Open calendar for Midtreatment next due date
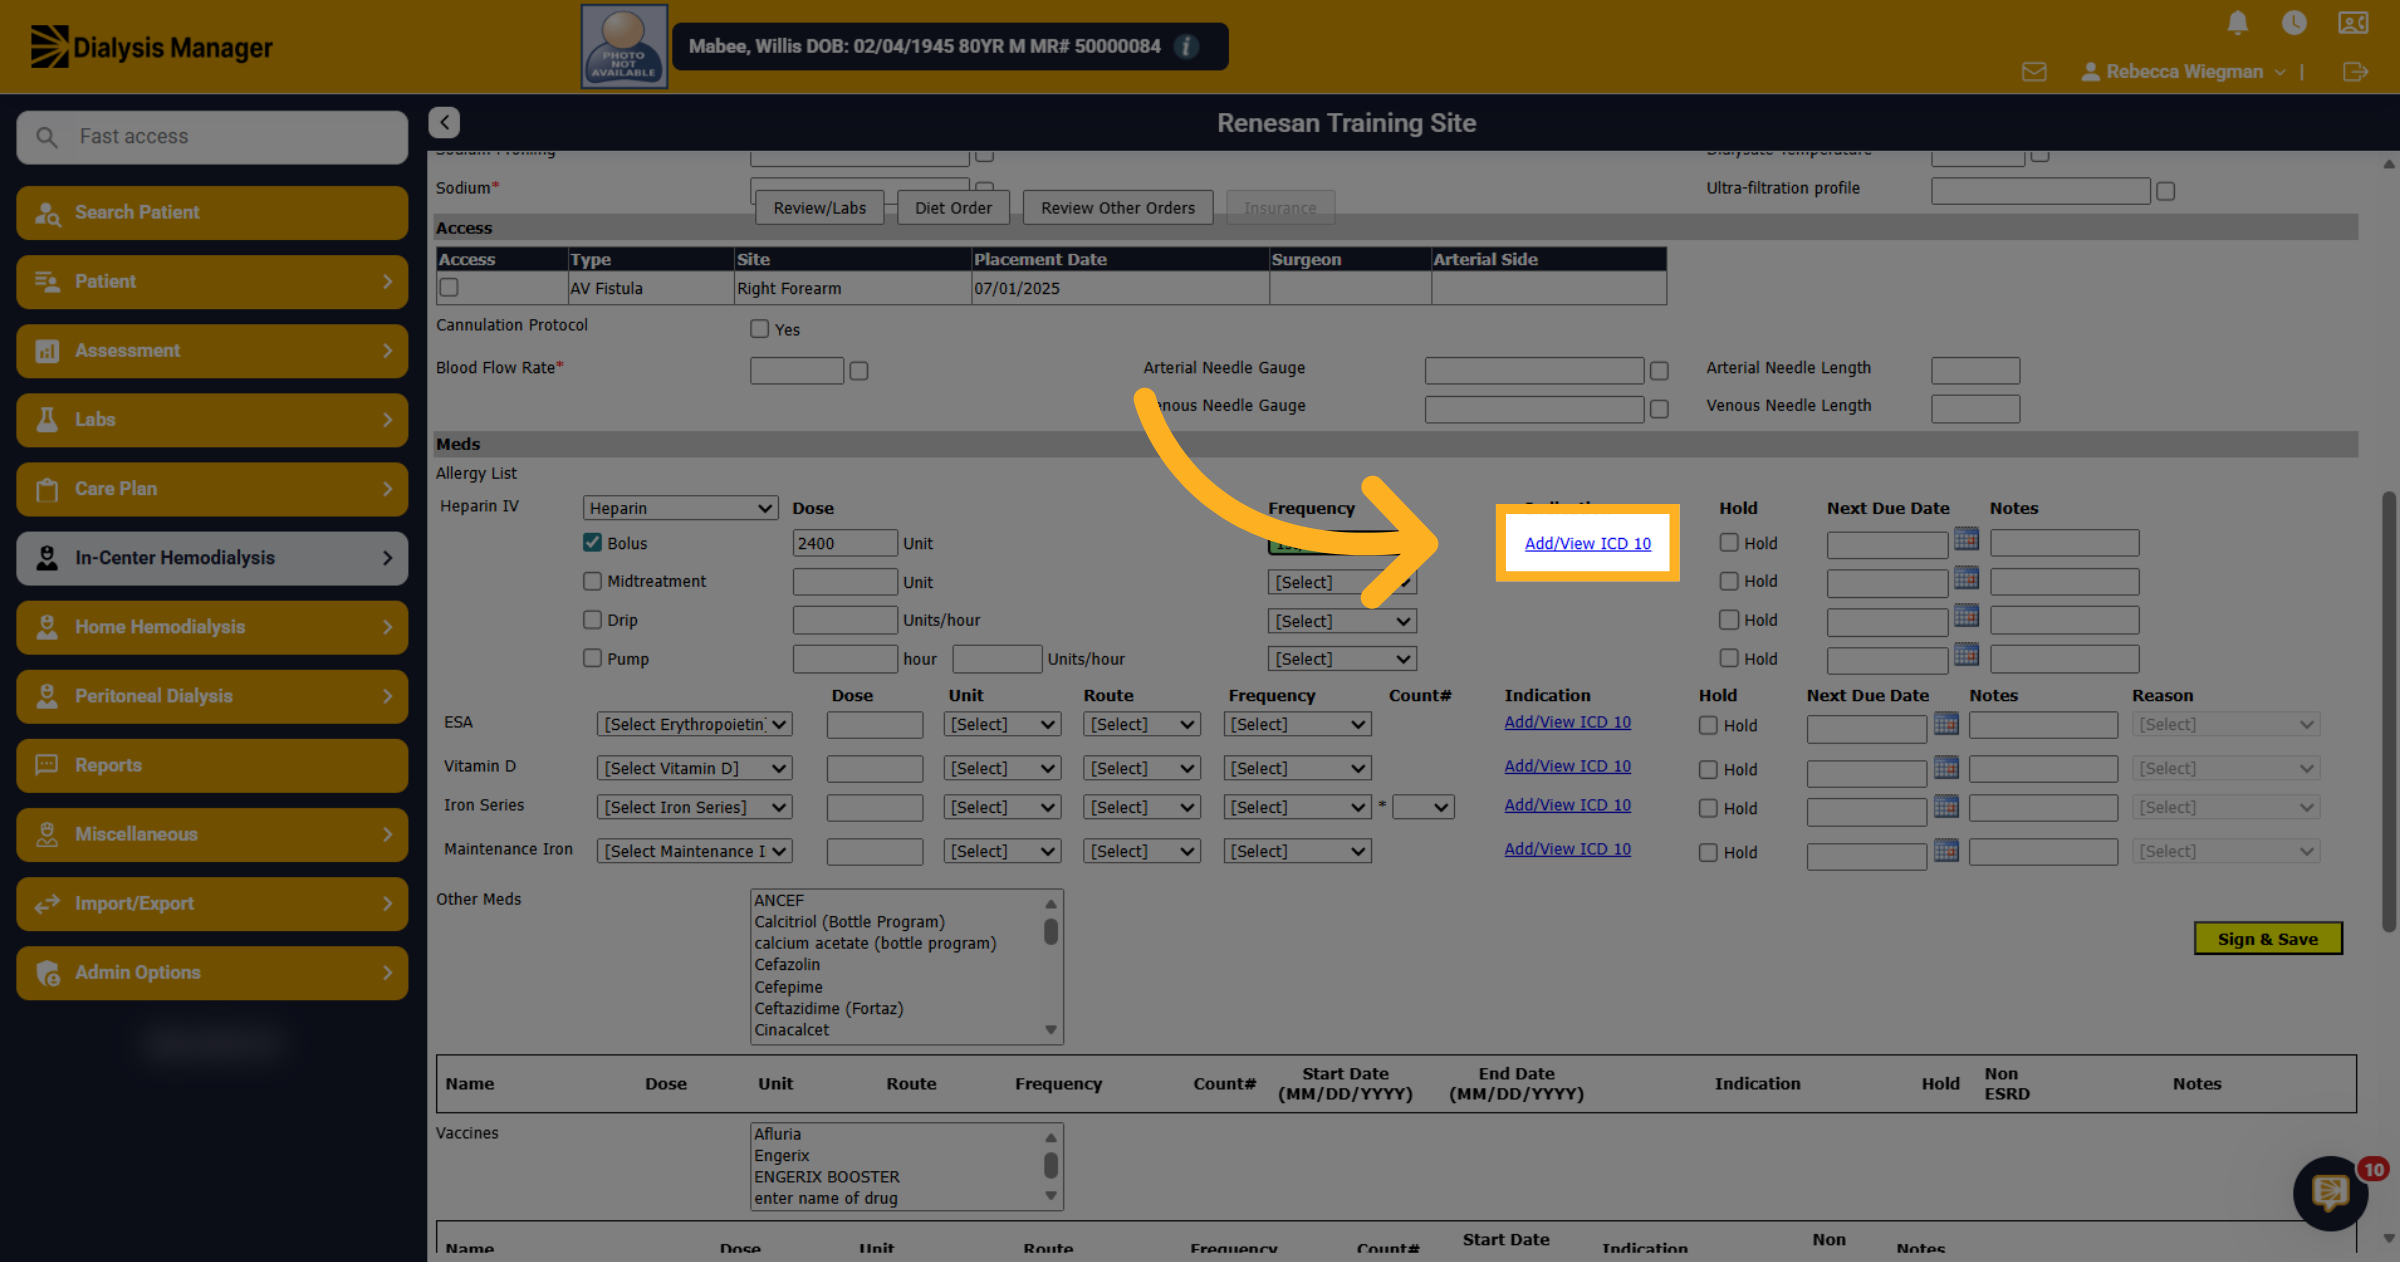 click(x=1966, y=578)
